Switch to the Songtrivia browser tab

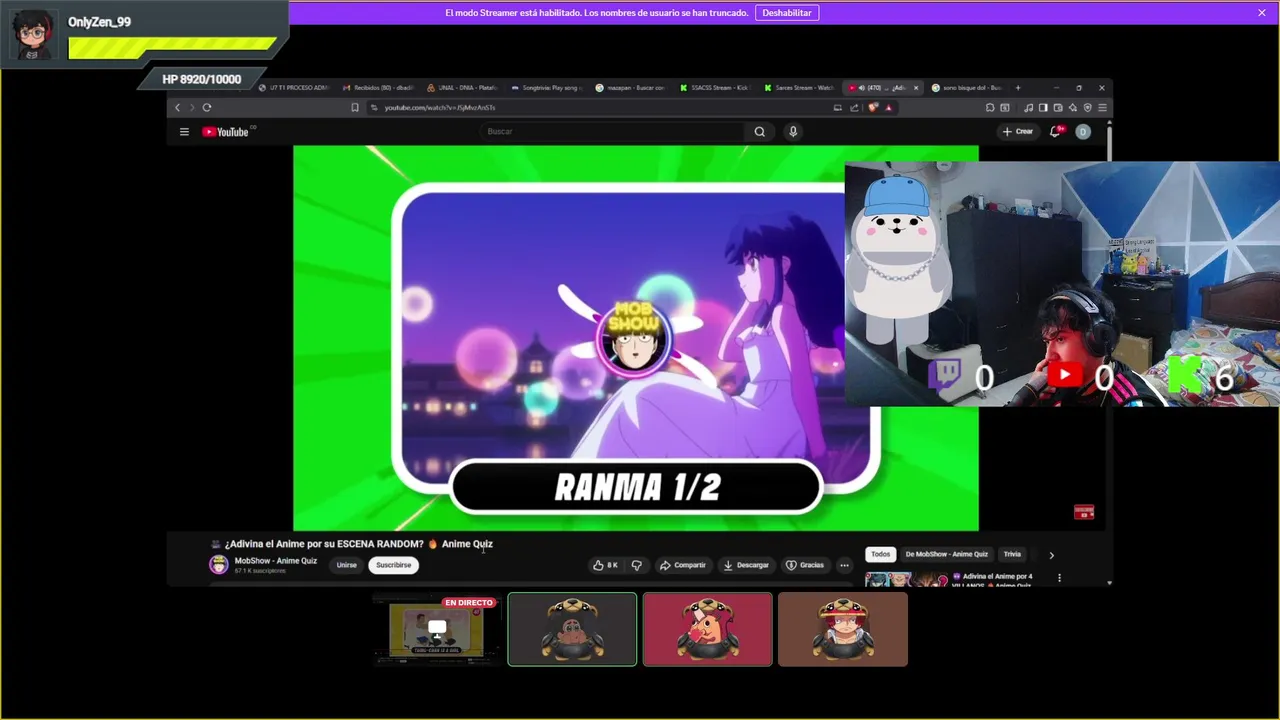tap(546, 88)
